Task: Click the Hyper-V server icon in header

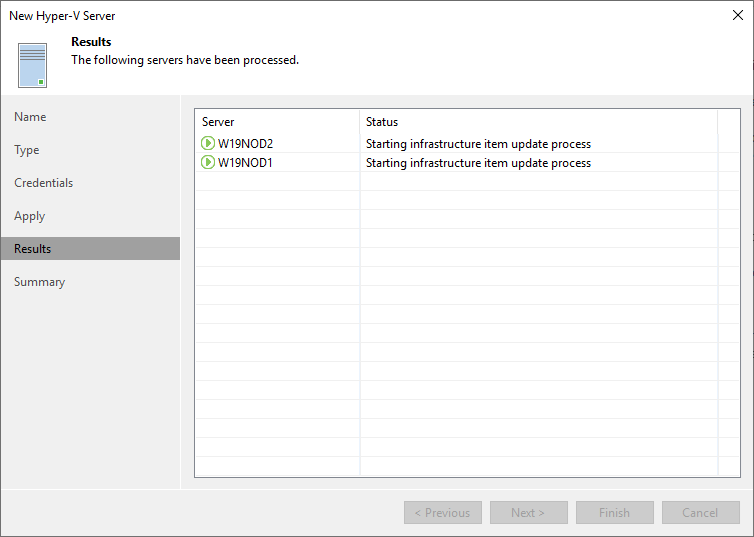Action: click(x=33, y=65)
